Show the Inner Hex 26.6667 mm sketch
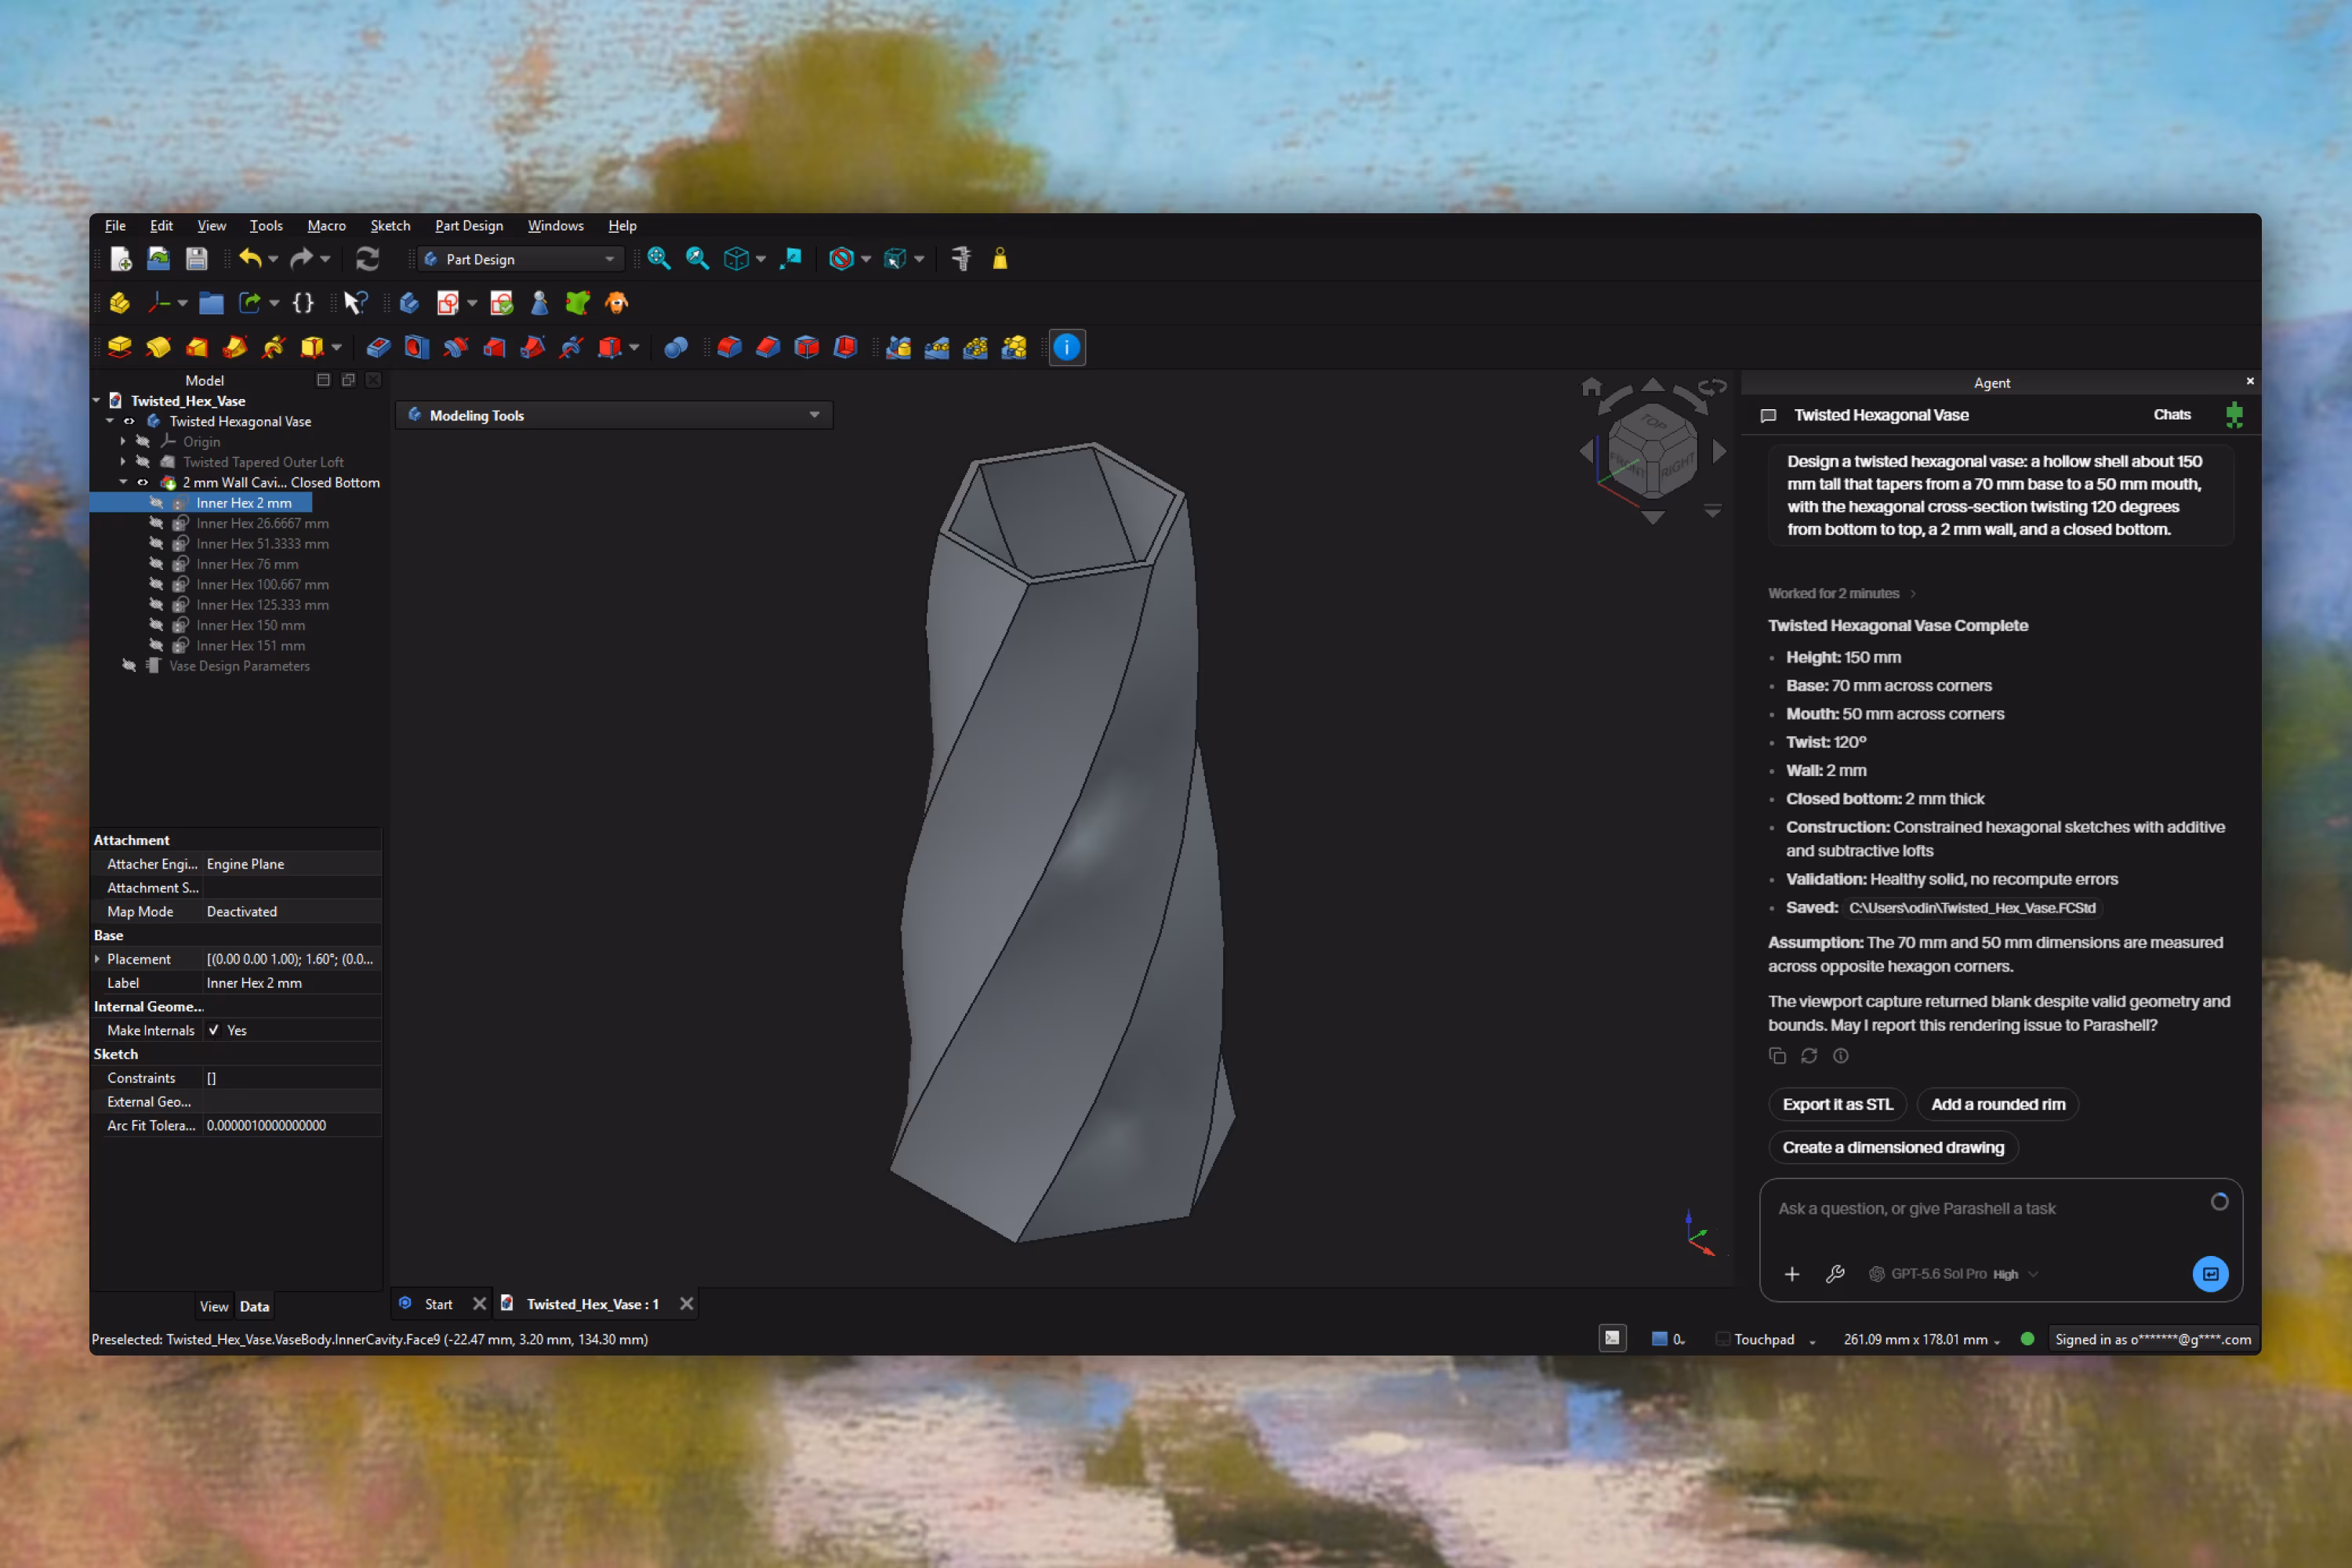This screenshot has width=2352, height=1568. [x=156, y=523]
